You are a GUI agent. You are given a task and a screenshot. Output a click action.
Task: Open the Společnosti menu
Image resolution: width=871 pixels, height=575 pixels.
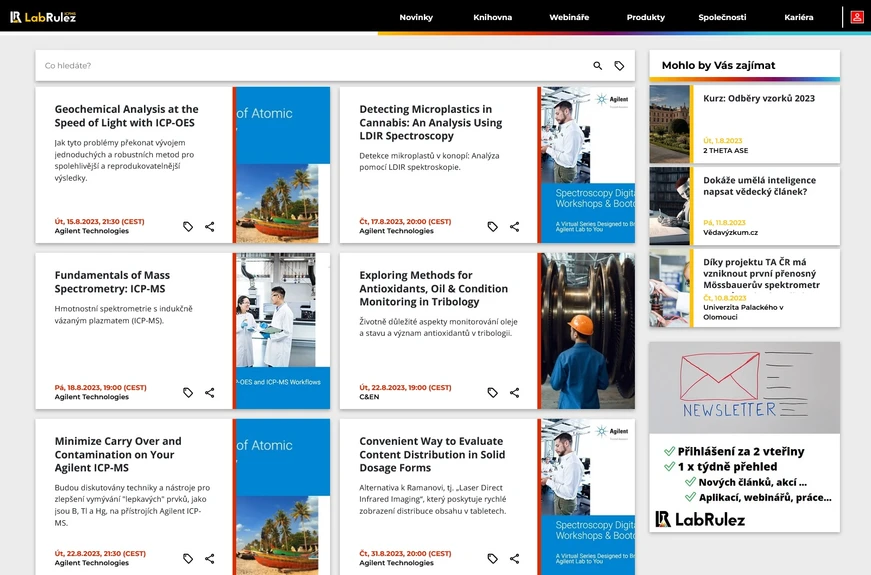[x=722, y=17]
